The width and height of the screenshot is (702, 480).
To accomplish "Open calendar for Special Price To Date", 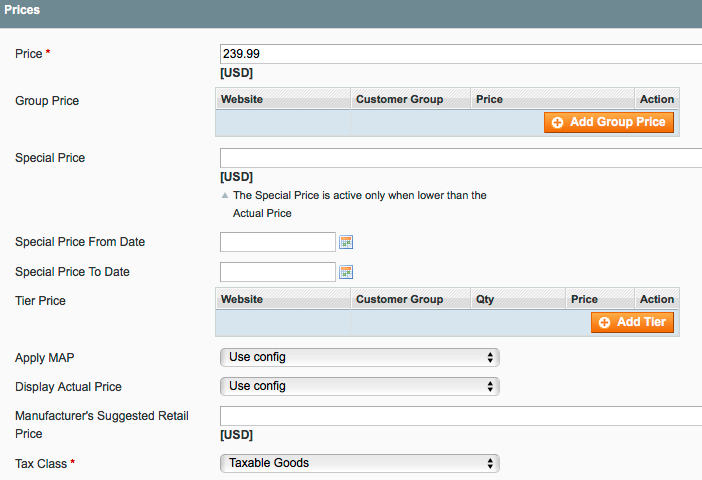I will [x=346, y=272].
